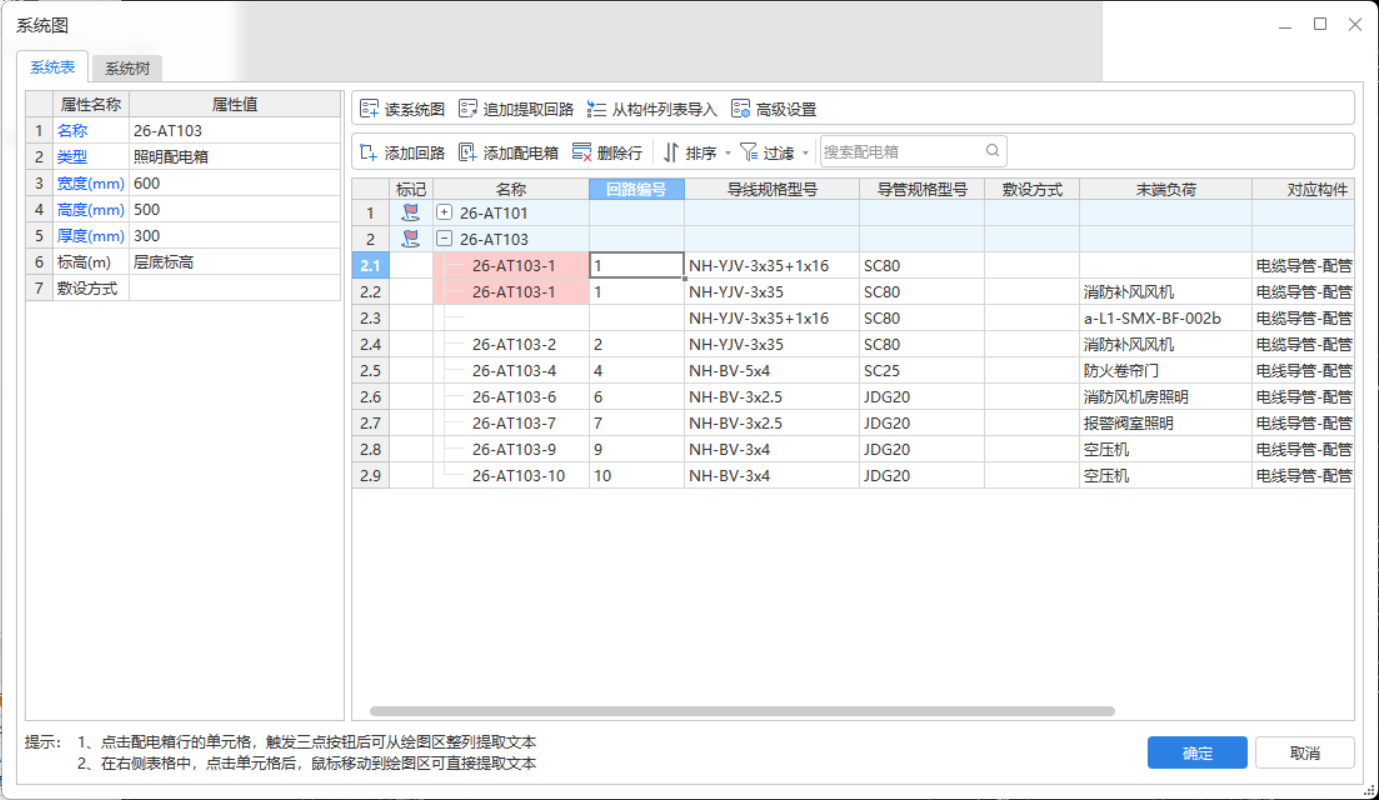Click the a-L1-SMX-BF-002b load cell

1165,318
